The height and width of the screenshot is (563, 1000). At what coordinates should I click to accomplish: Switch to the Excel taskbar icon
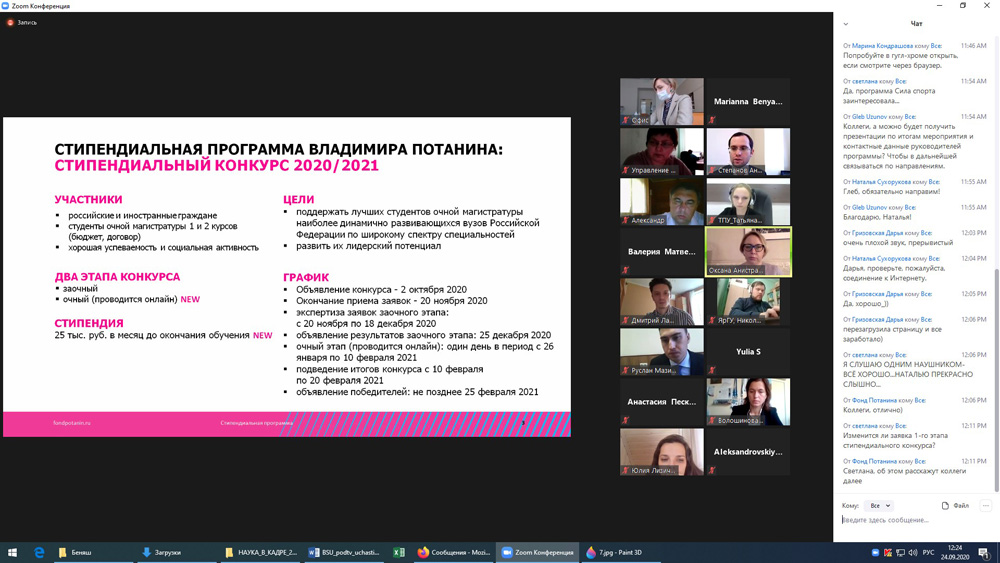click(x=399, y=552)
